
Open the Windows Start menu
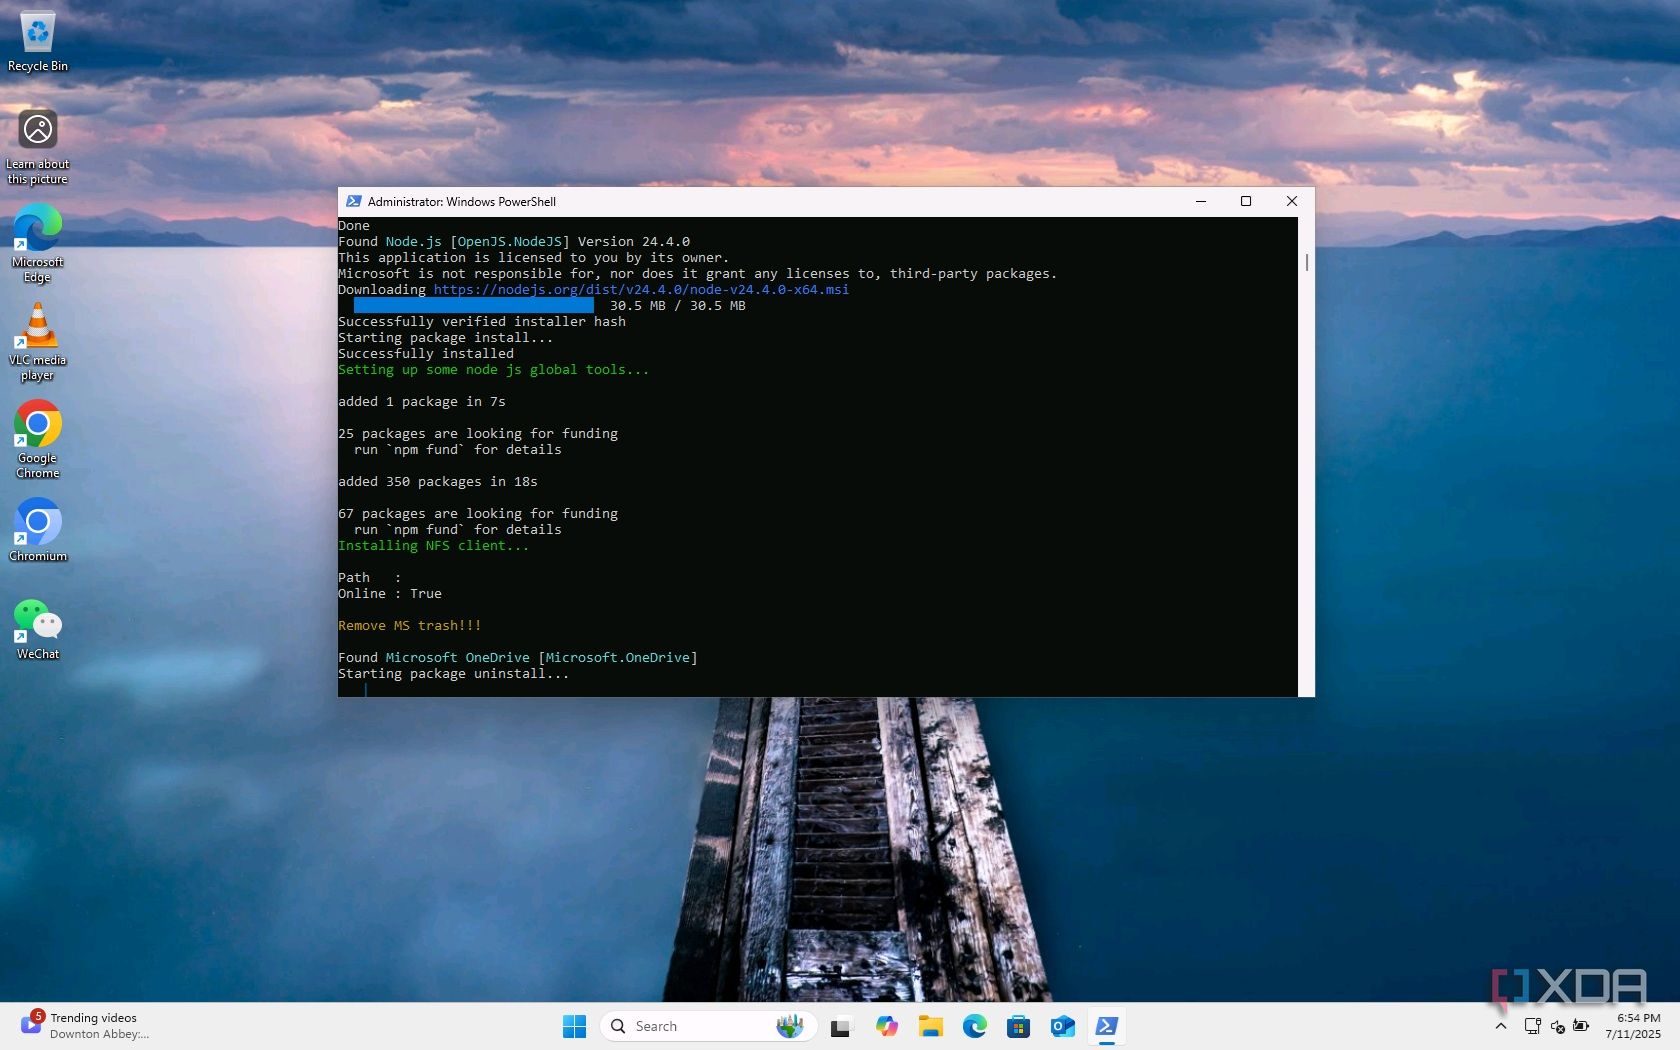pyautogui.click(x=574, y=1027)
